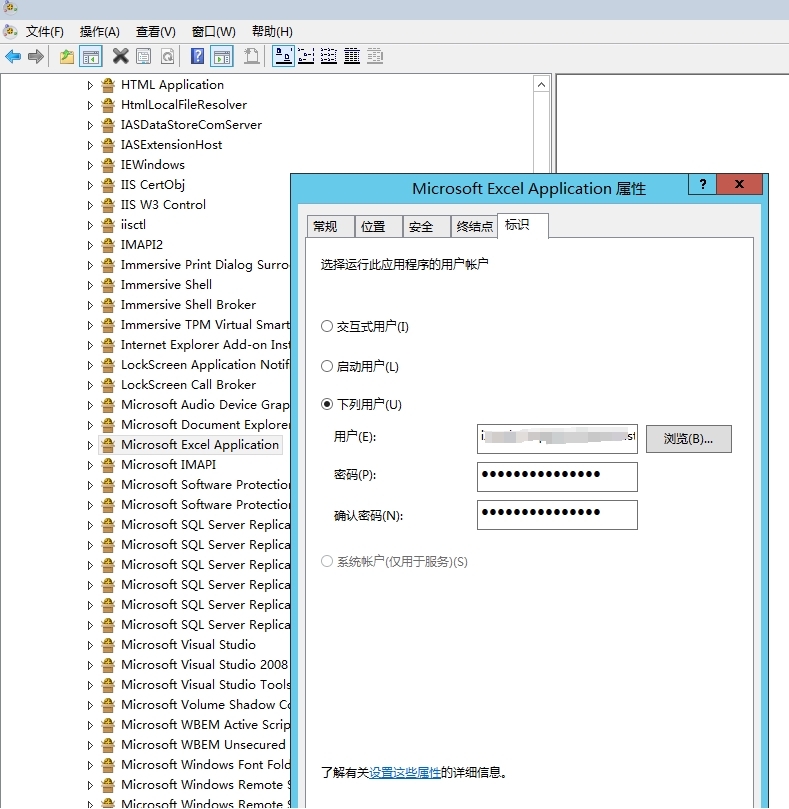The width and height of the screenshot is (789, 809).
Task: Click the Microsoft Visual Studio package icon
Action: click(x=108, y=645)
